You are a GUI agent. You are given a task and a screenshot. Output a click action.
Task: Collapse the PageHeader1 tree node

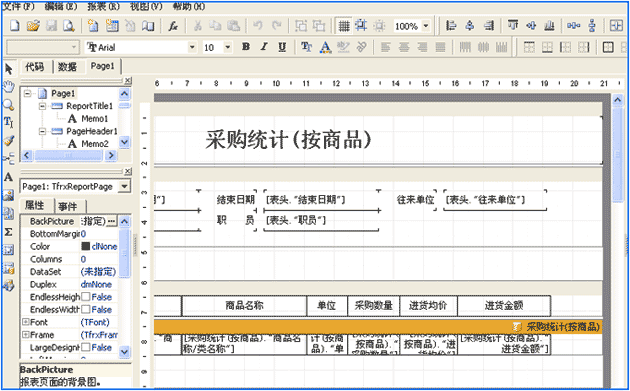pyautogui.click(x=43, y=131)
